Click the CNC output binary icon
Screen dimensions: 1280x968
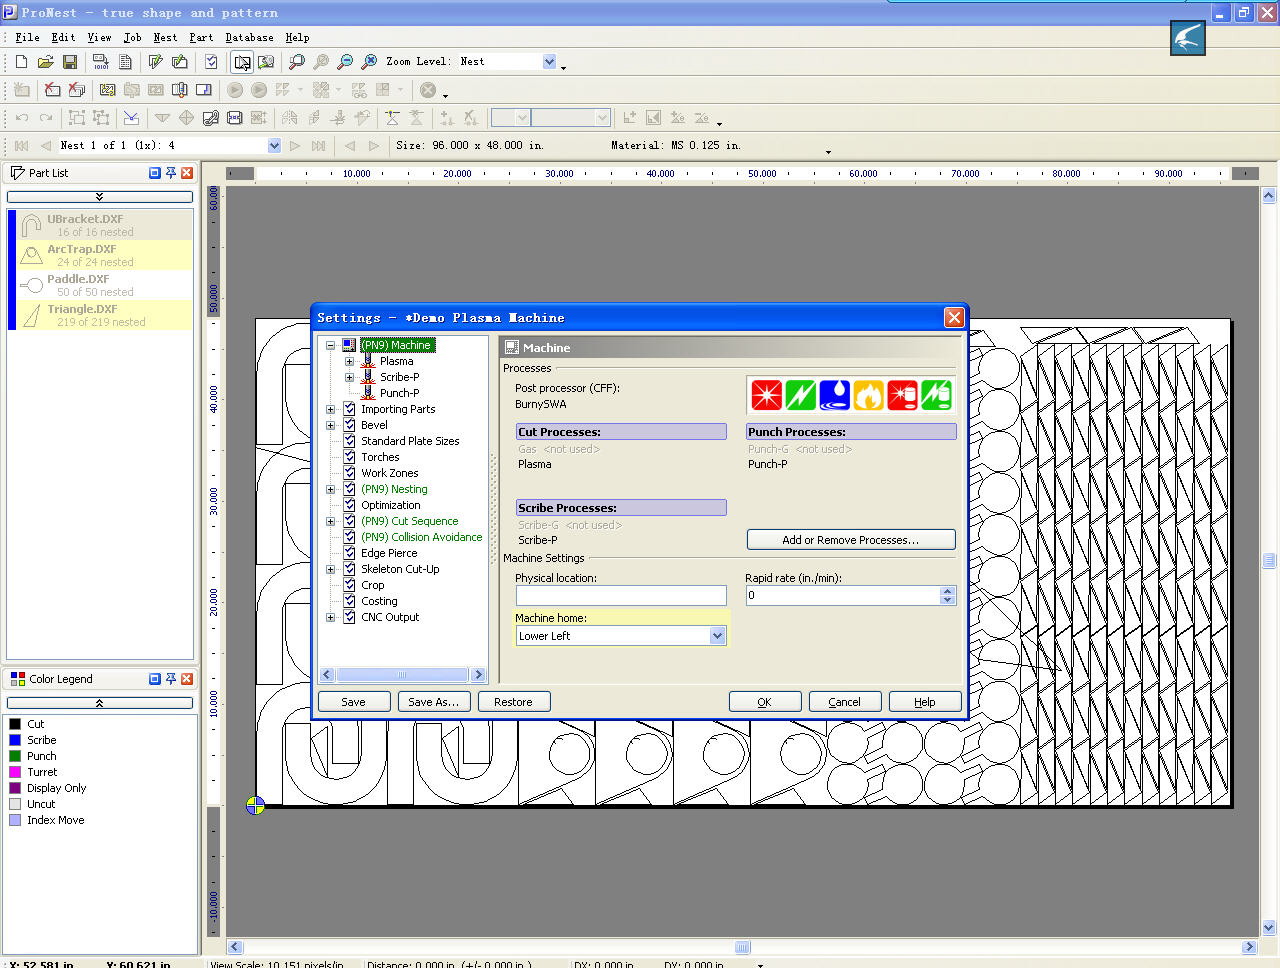point(100,62)
